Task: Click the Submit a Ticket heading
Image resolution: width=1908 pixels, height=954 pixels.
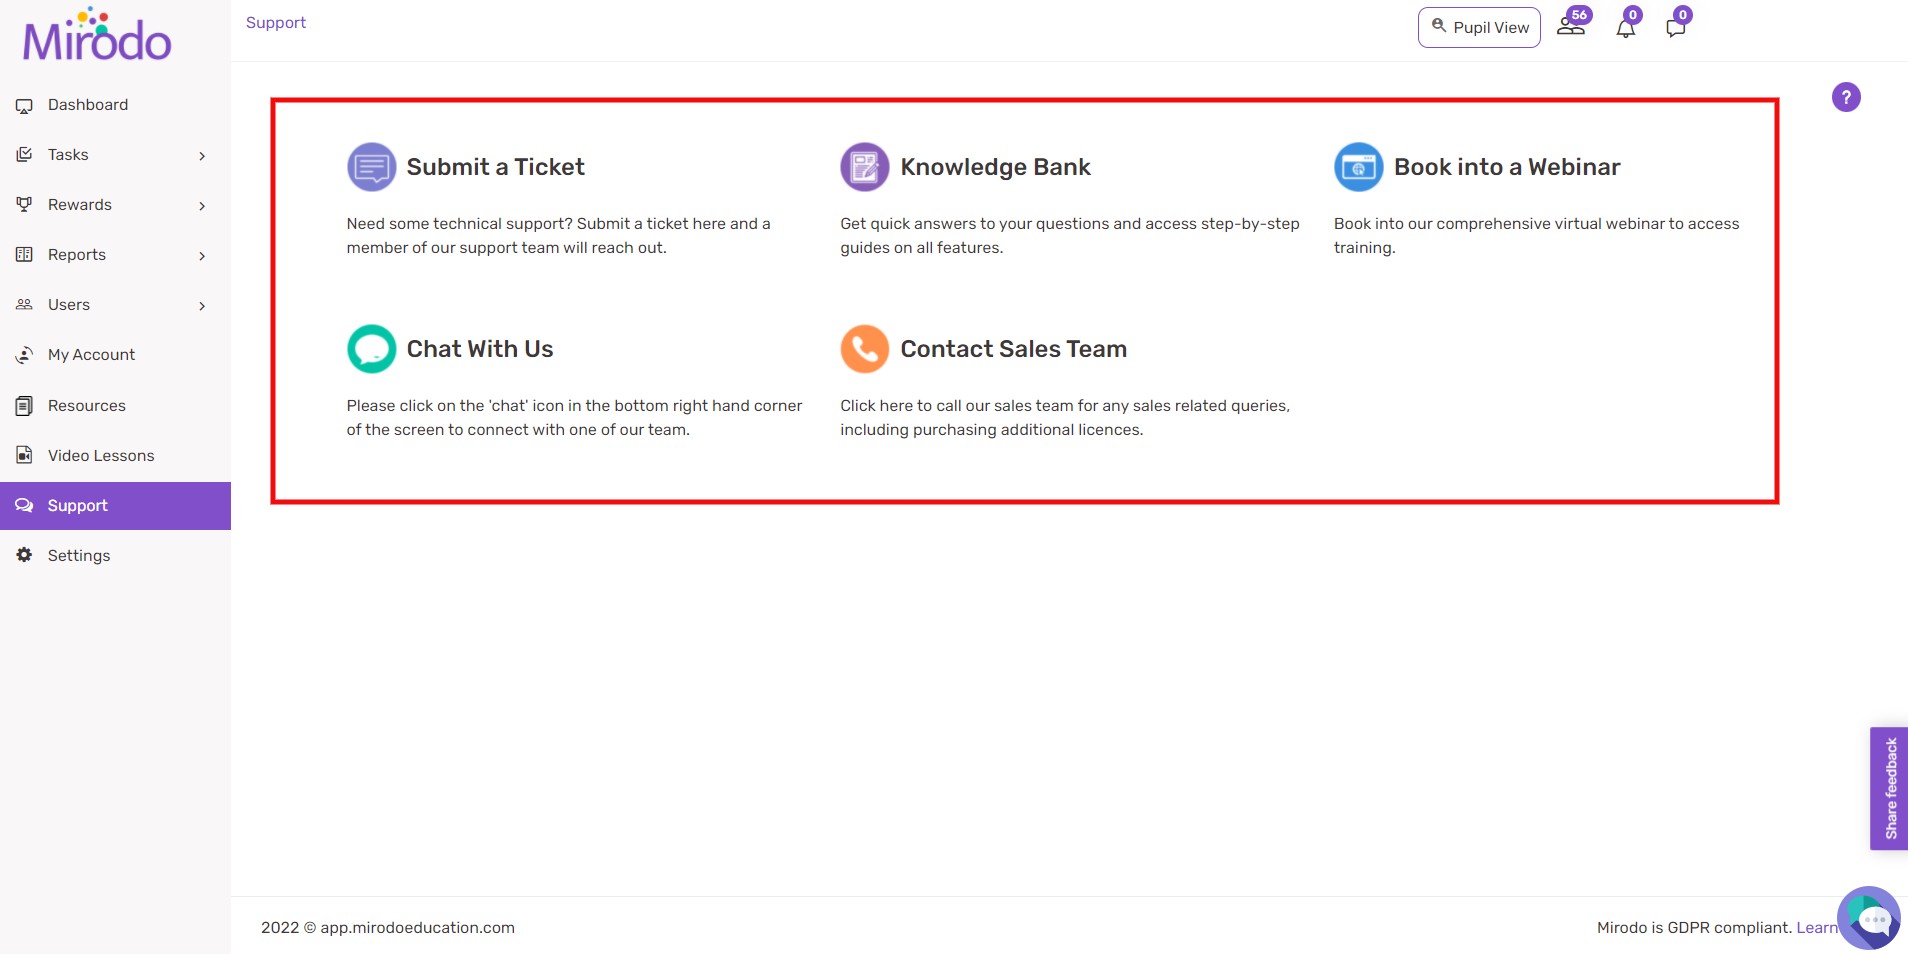Action: [495, 167]
